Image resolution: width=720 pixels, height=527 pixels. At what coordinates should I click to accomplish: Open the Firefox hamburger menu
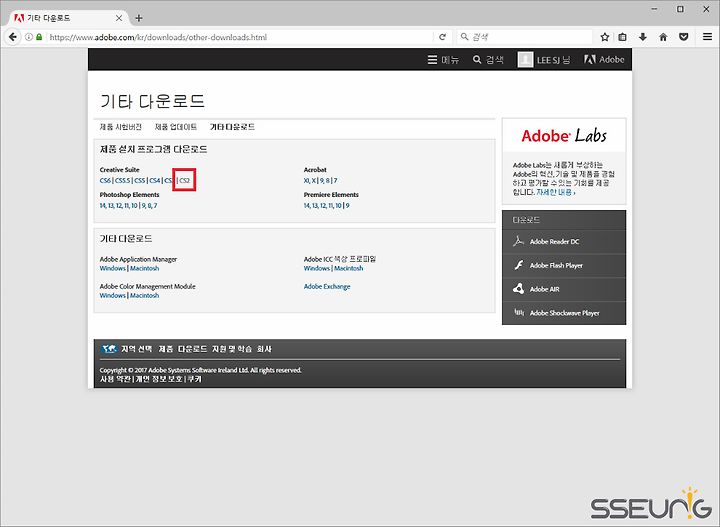707,37
